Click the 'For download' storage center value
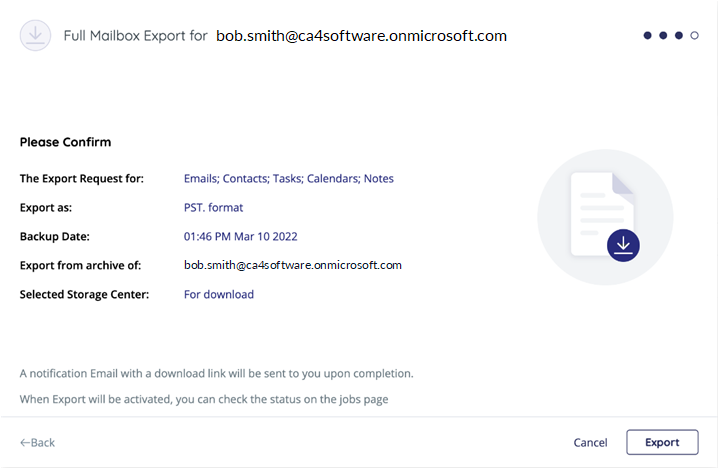This screenshot has height=469, width=719. click(219, 294)
